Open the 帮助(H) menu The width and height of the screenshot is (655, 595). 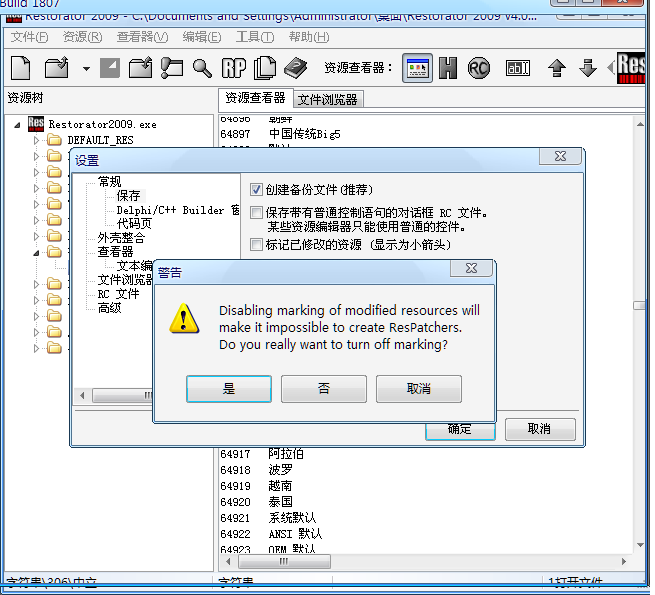click(309, 37)
